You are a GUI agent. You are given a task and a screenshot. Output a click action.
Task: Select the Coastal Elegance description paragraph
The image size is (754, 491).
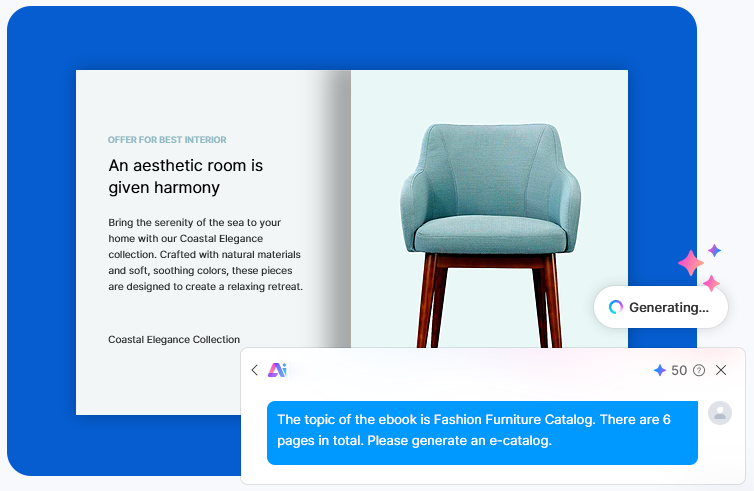point(205,254)
